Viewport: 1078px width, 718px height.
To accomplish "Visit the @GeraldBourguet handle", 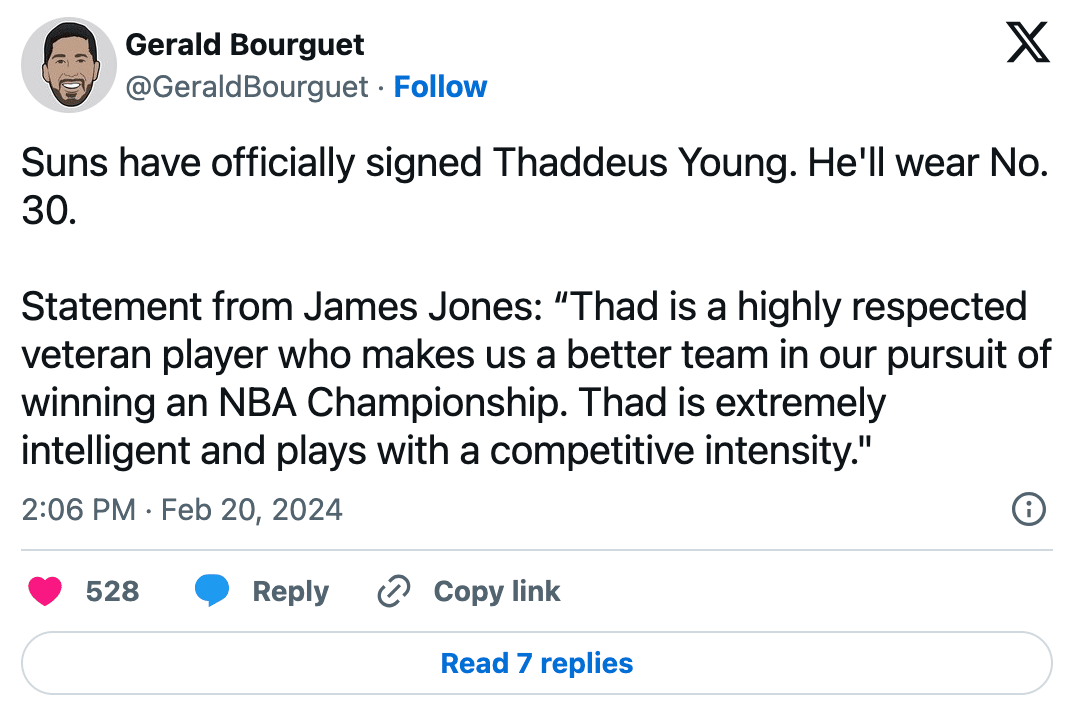I will [x=248, y=87].
